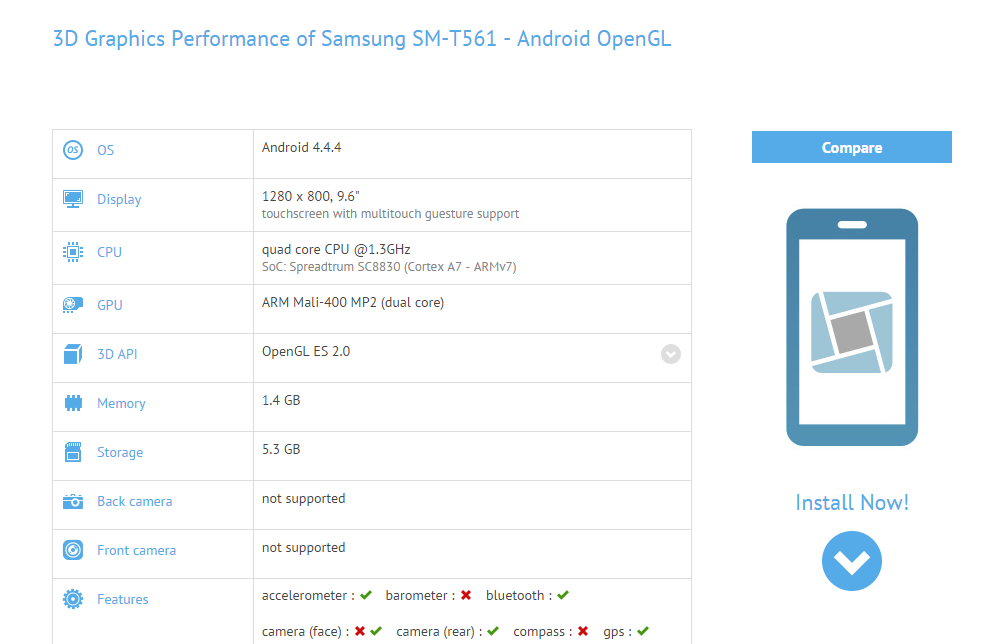Click the Memory chip icon
The image size is (996, 644).
[x=73, y=403]
